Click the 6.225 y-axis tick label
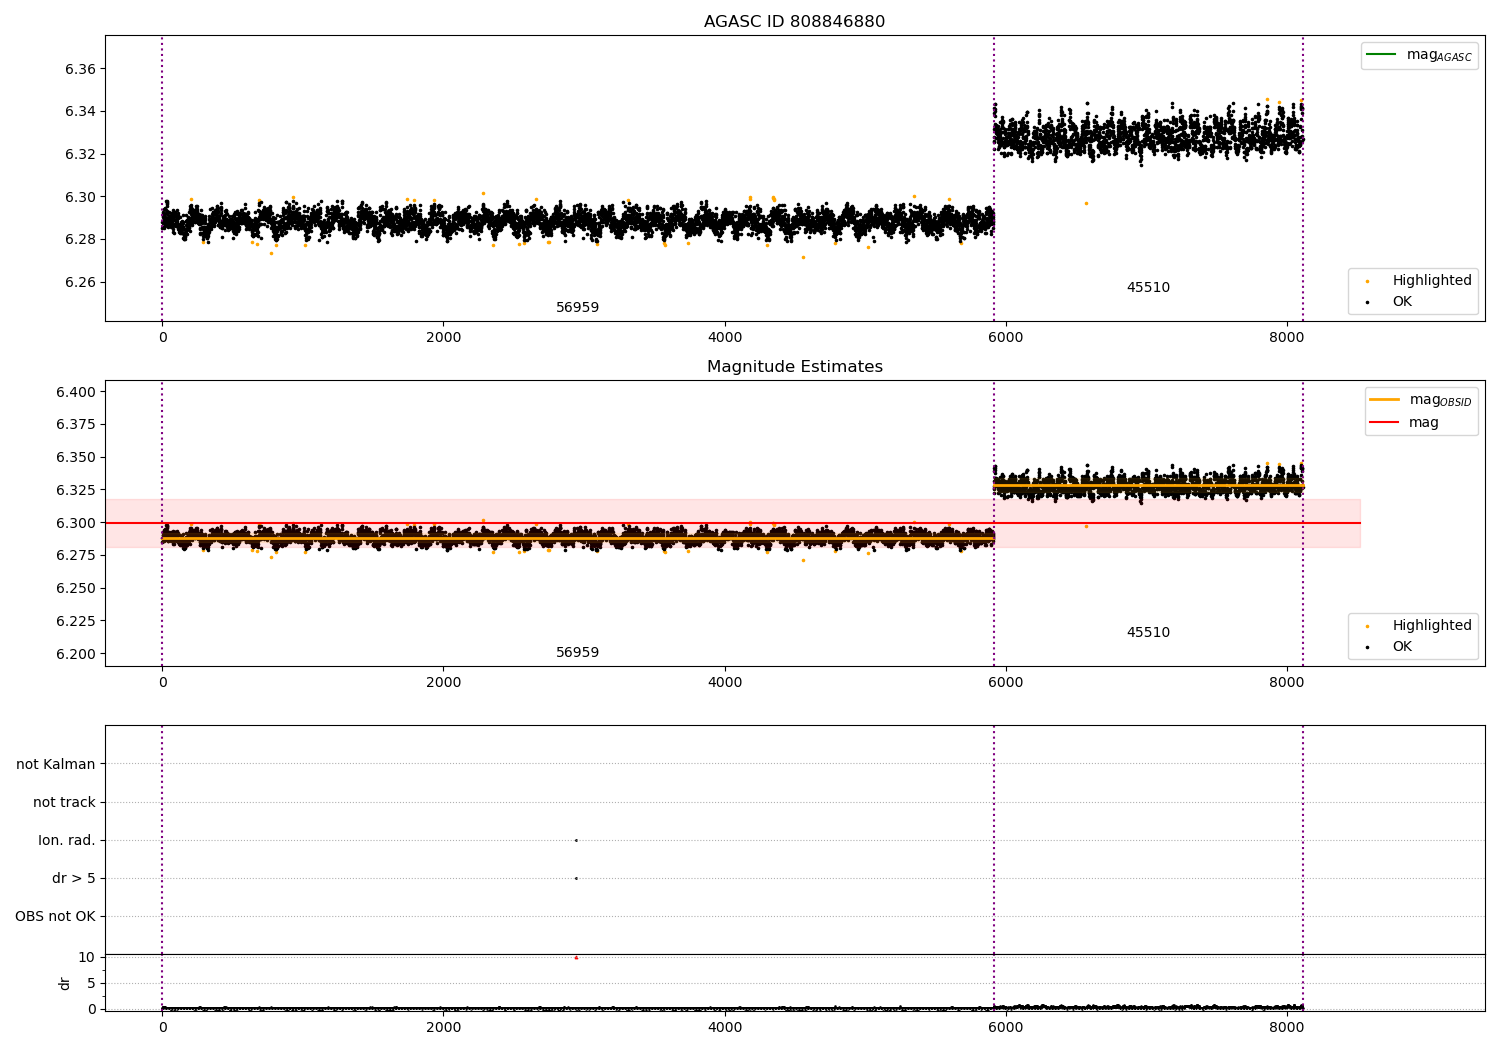 pos(76,621)
